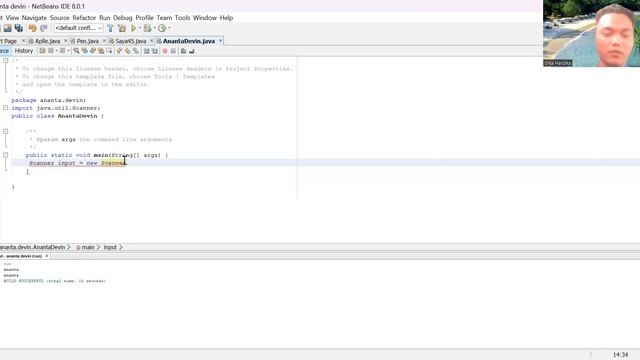Click the webcam video thumbnail

[591, 33]
